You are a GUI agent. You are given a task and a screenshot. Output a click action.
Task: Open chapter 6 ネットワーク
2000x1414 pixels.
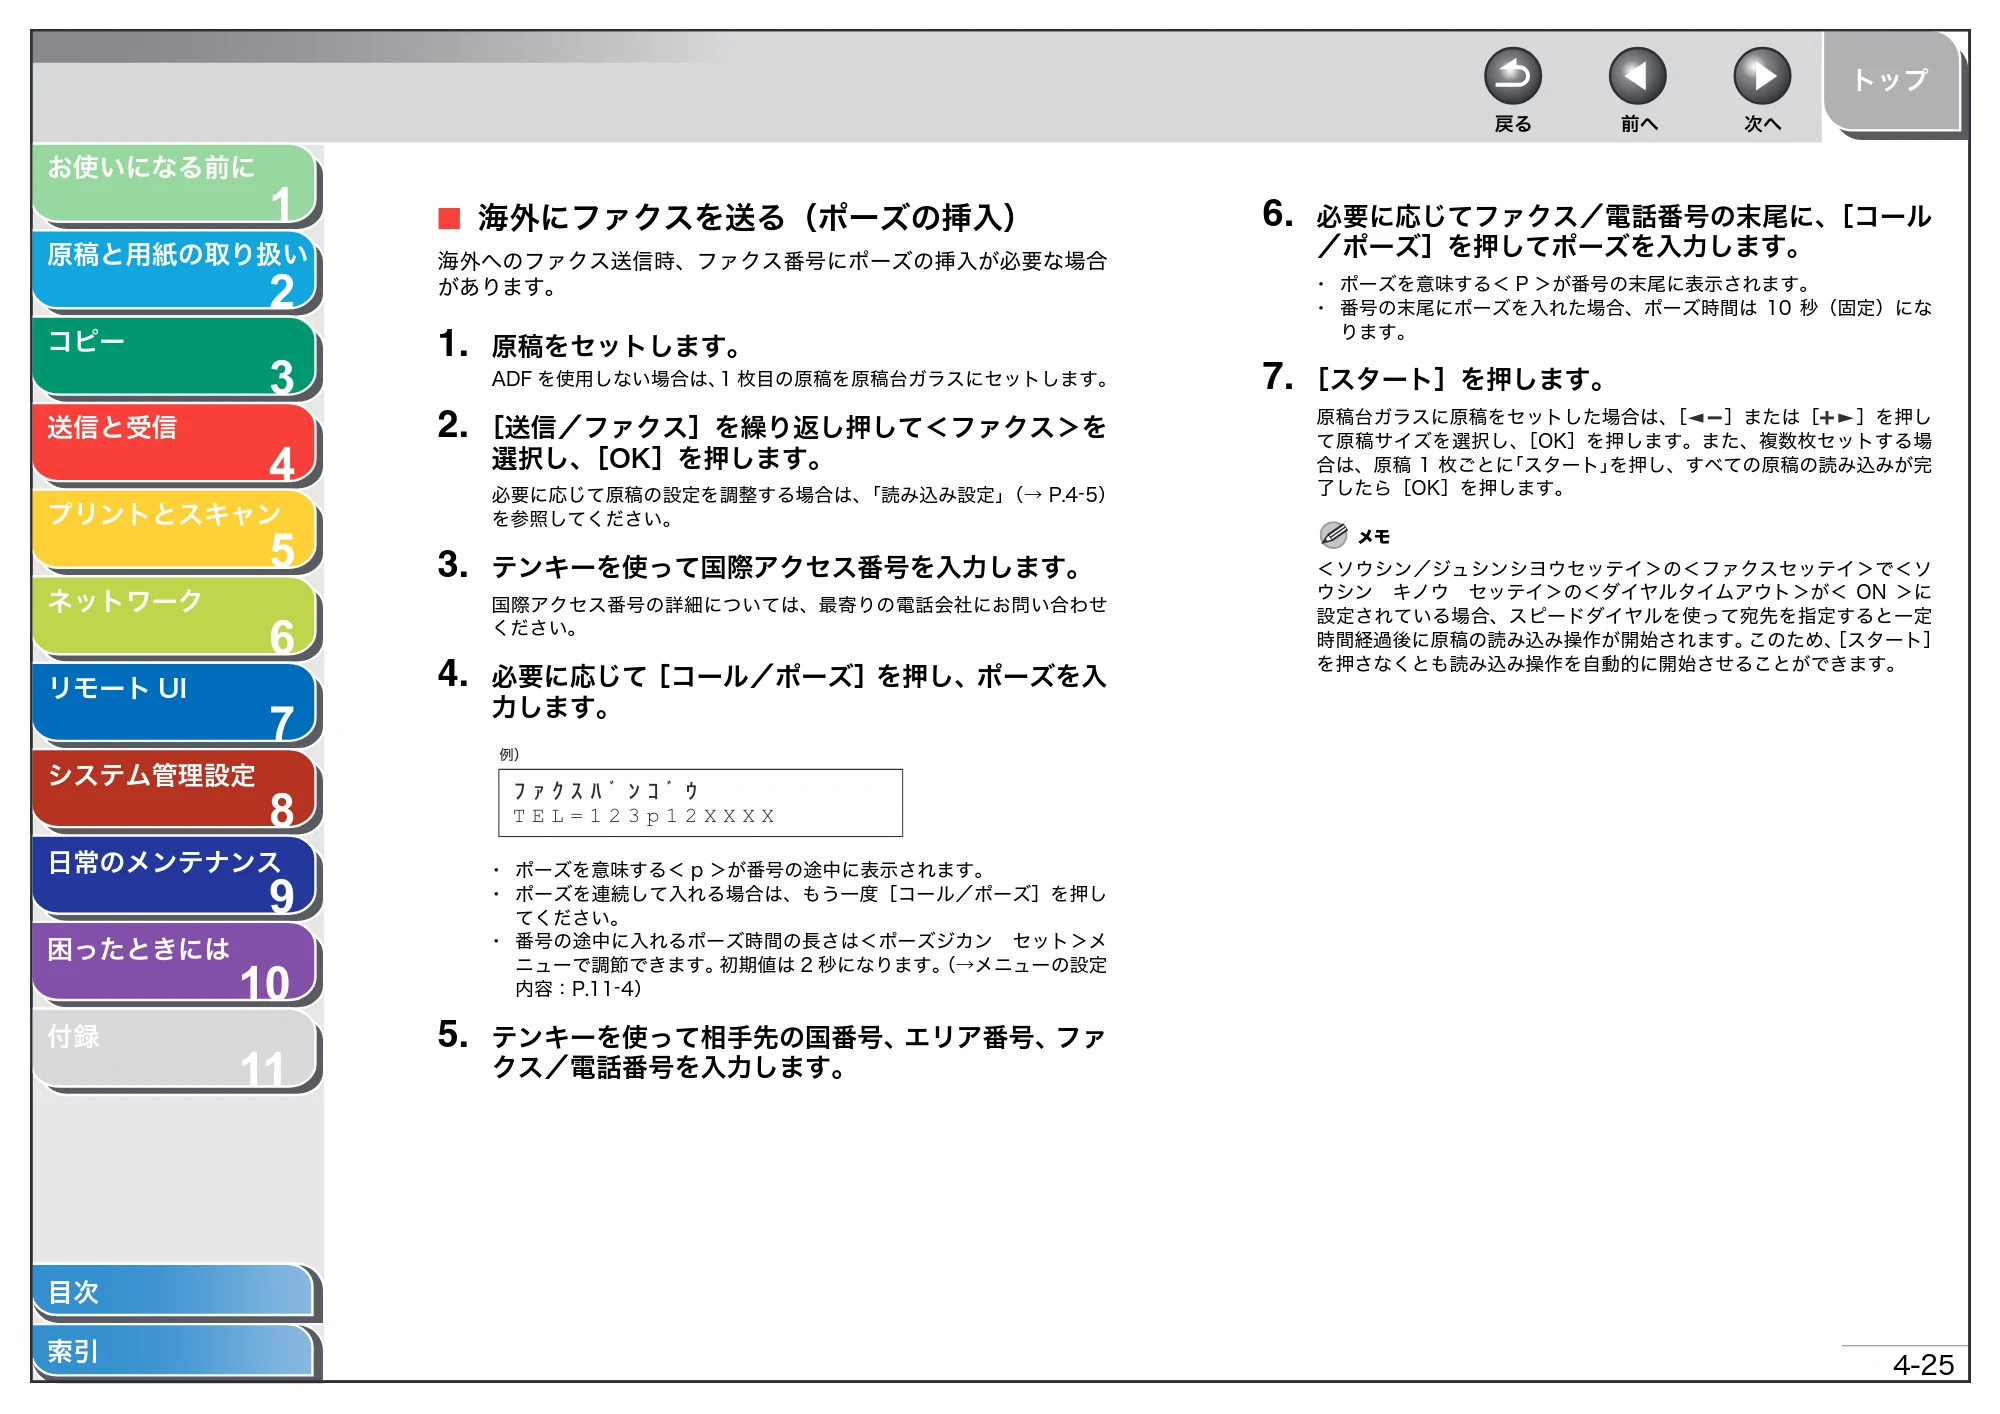[x=175, y=617]
